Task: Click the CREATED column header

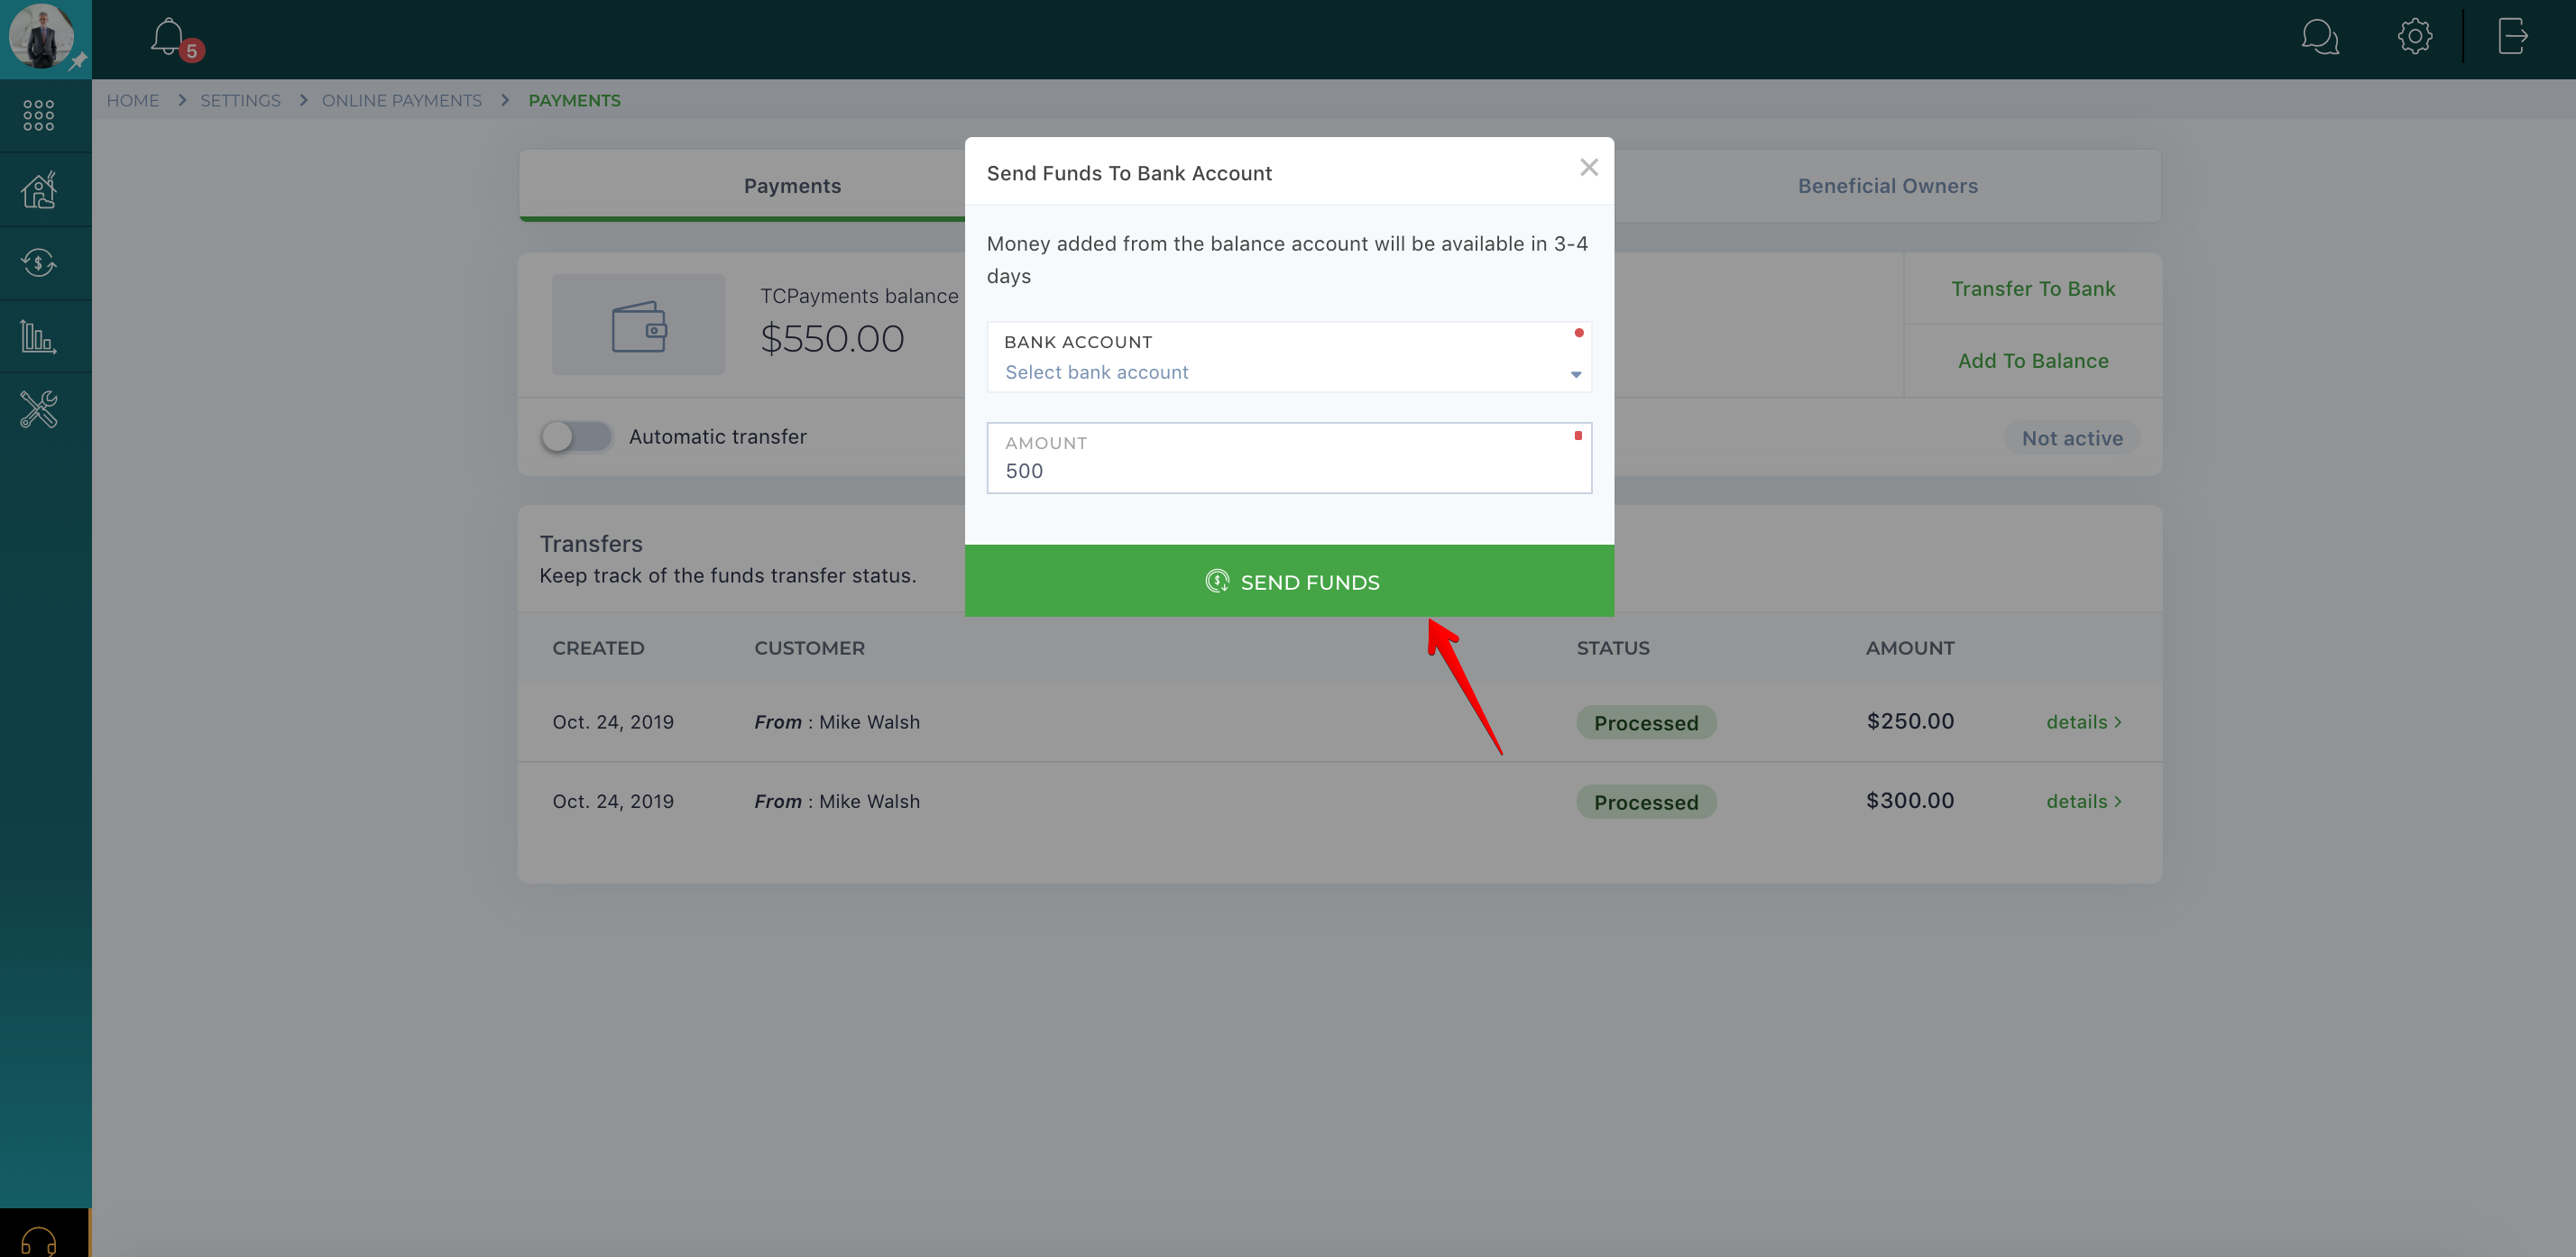Action: point(598,648)
